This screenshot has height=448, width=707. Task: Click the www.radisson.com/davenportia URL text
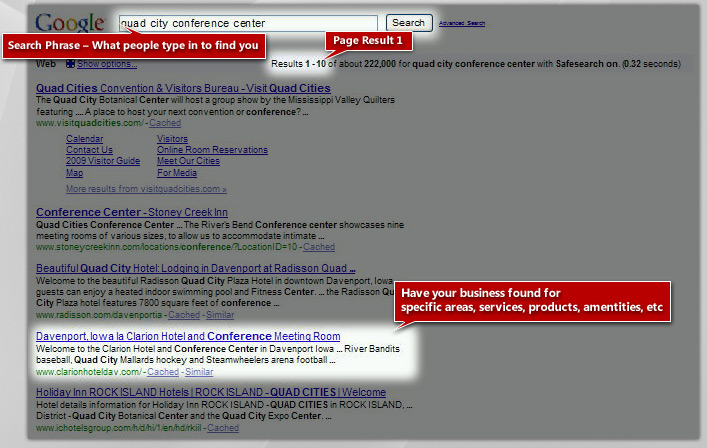pyautogui.click(x=99, y=315)
